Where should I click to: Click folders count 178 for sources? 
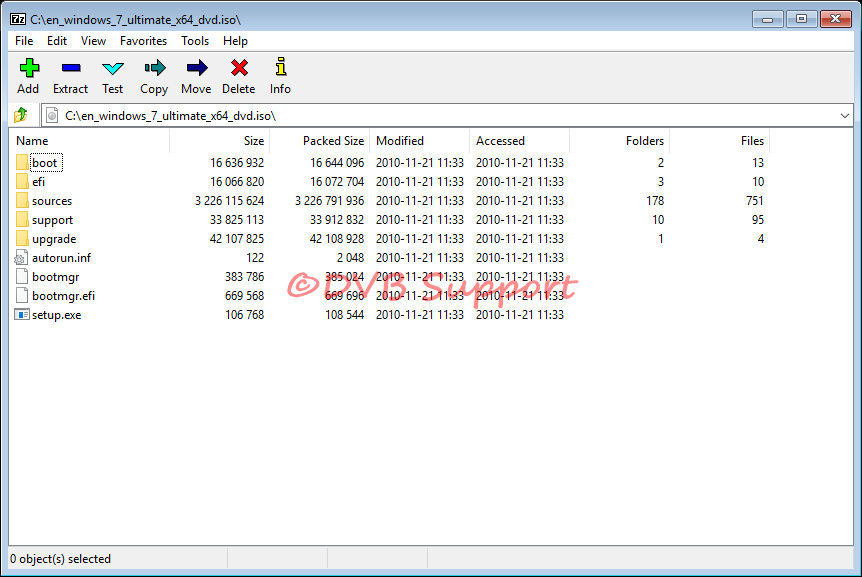(655, 201)
